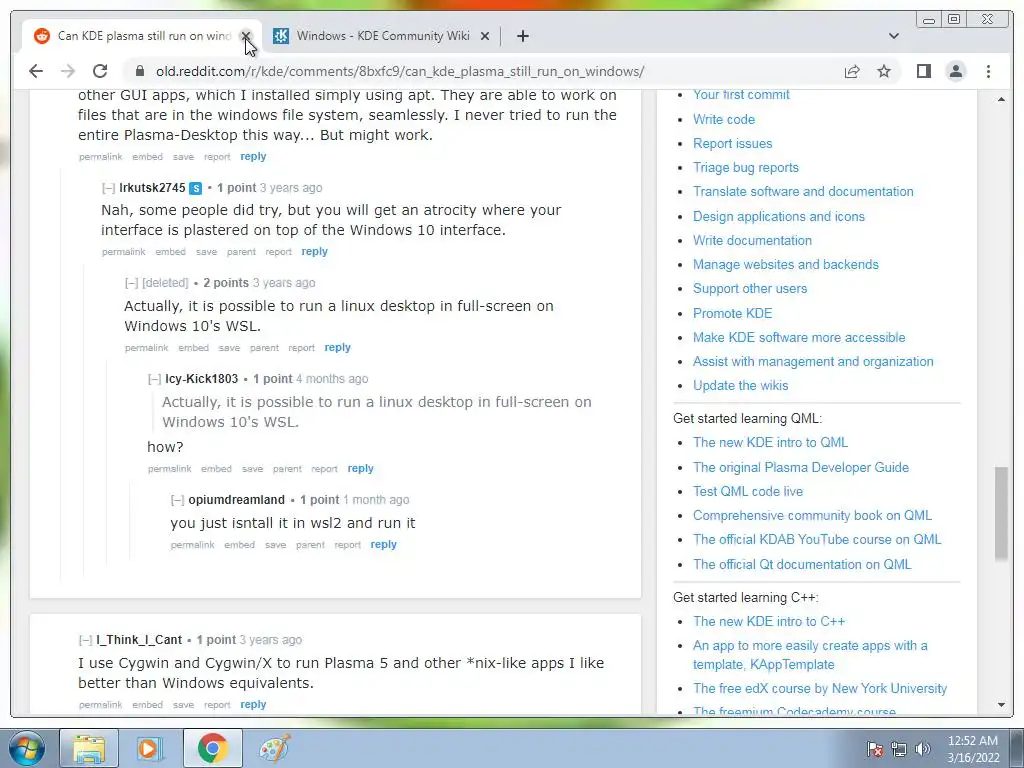Bookmark this page with star icon

click(884, 71)
